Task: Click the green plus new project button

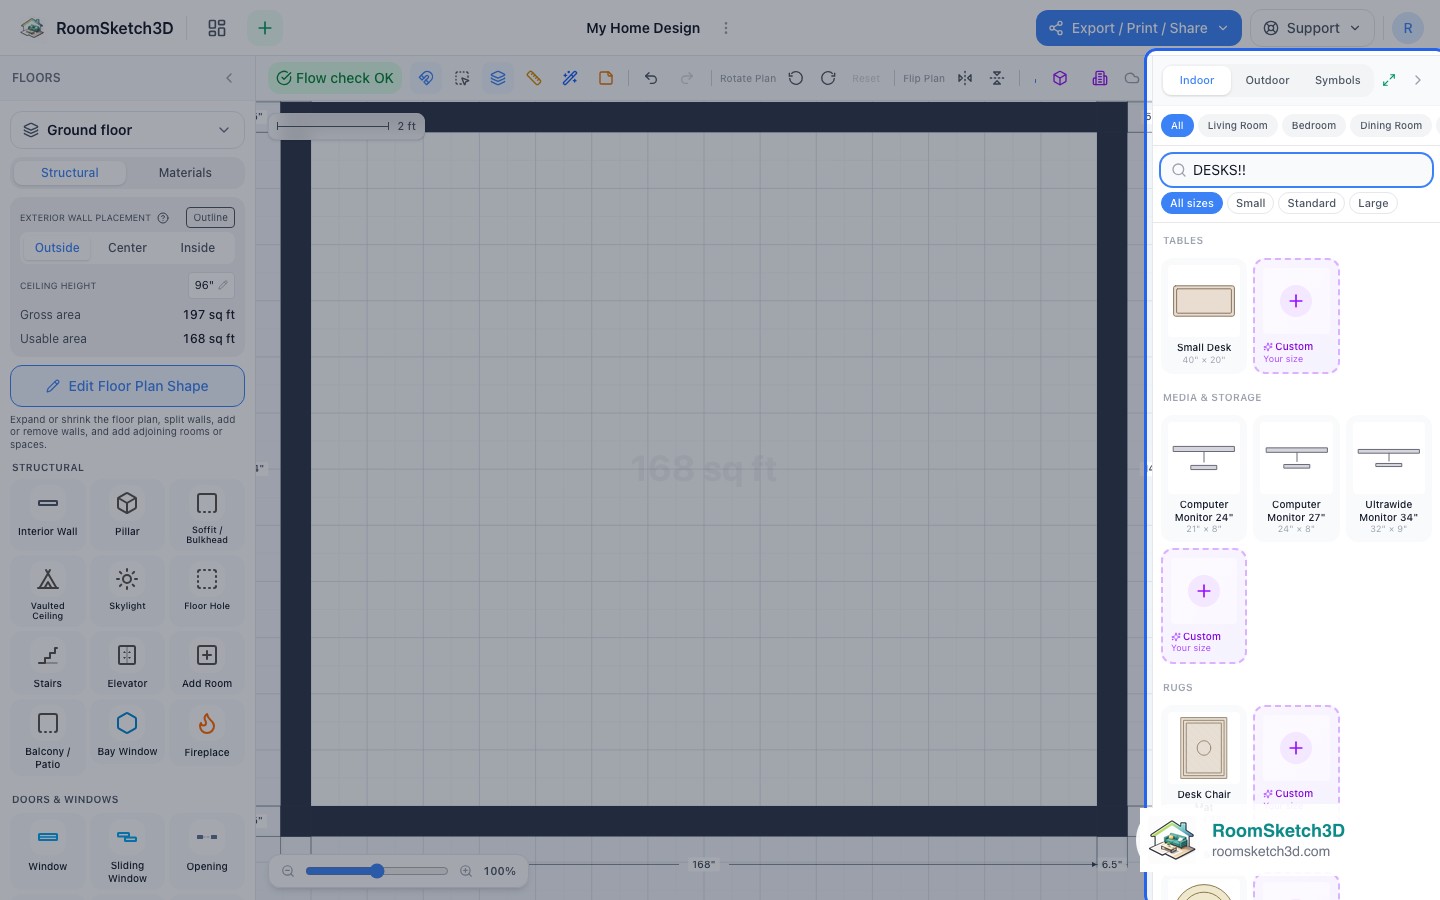Action: pos(265,28)
